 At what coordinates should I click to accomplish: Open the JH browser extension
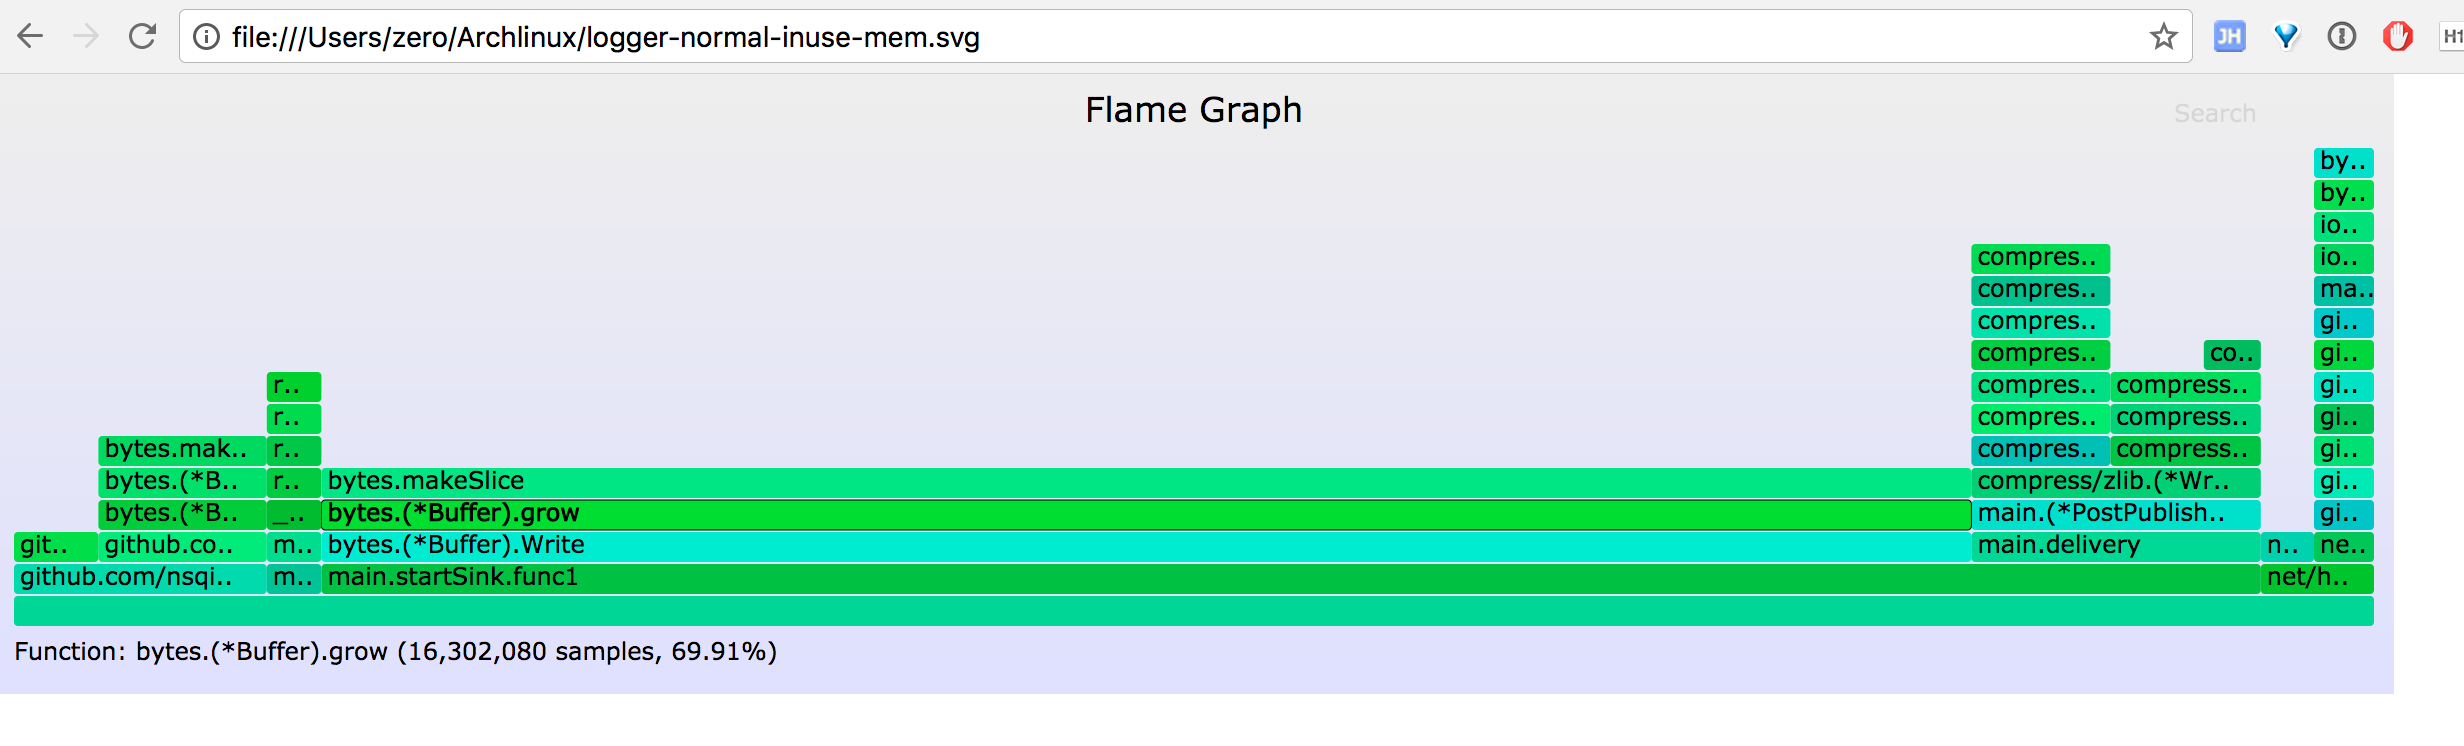[x=2230, y=37]
